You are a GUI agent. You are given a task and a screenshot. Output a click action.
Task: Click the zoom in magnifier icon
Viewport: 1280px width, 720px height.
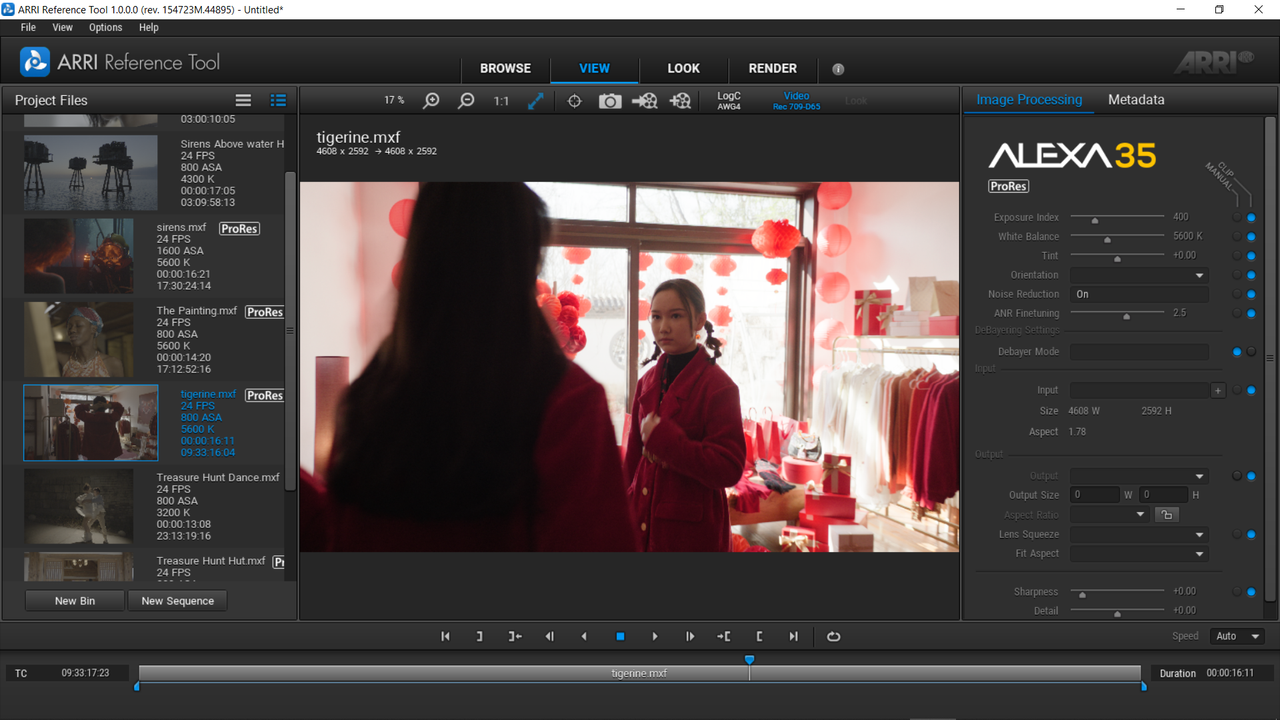pos(432,101)
